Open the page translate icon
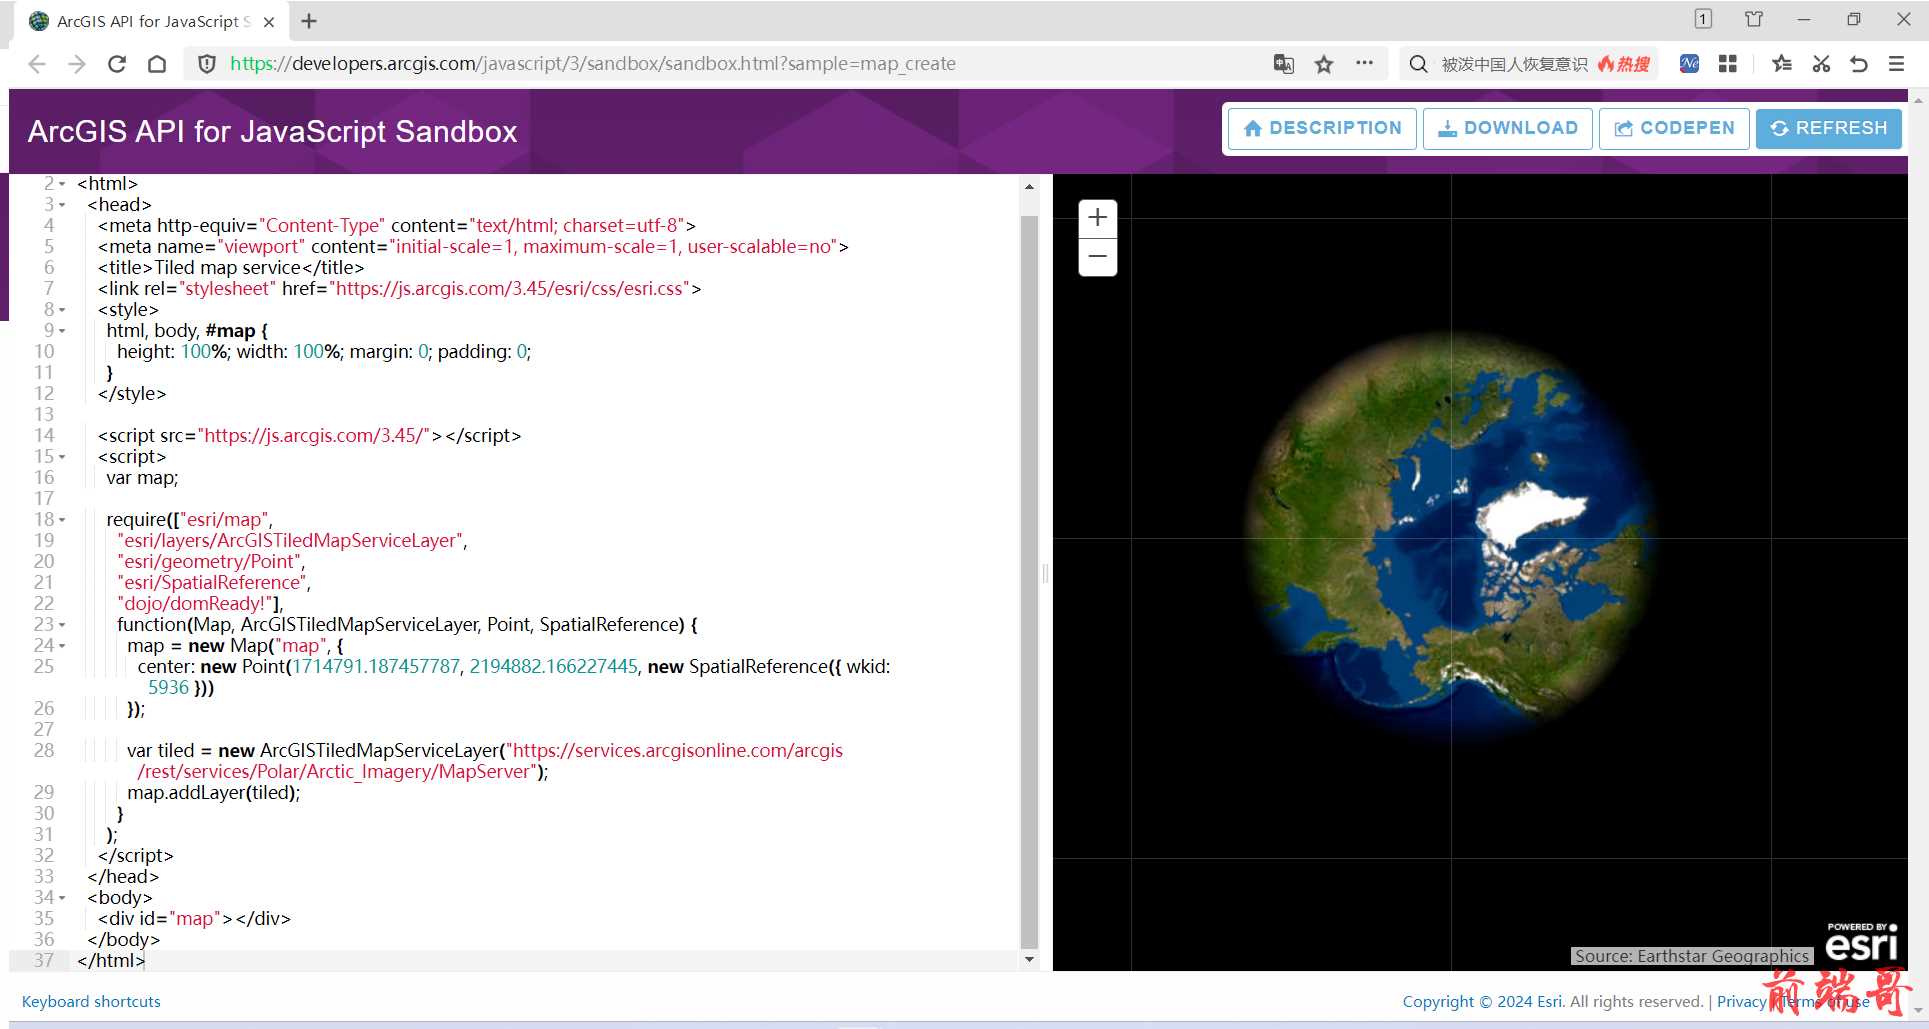The image size is (1929, 1029). click(x=1284, y=64)
